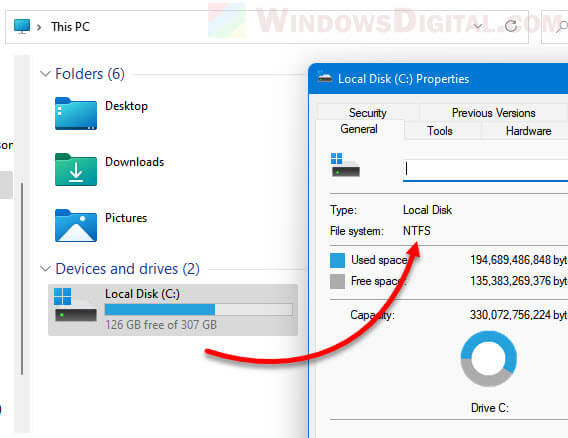Open the Pictures folder icon
568x438 pixels.
click(76, 225)
